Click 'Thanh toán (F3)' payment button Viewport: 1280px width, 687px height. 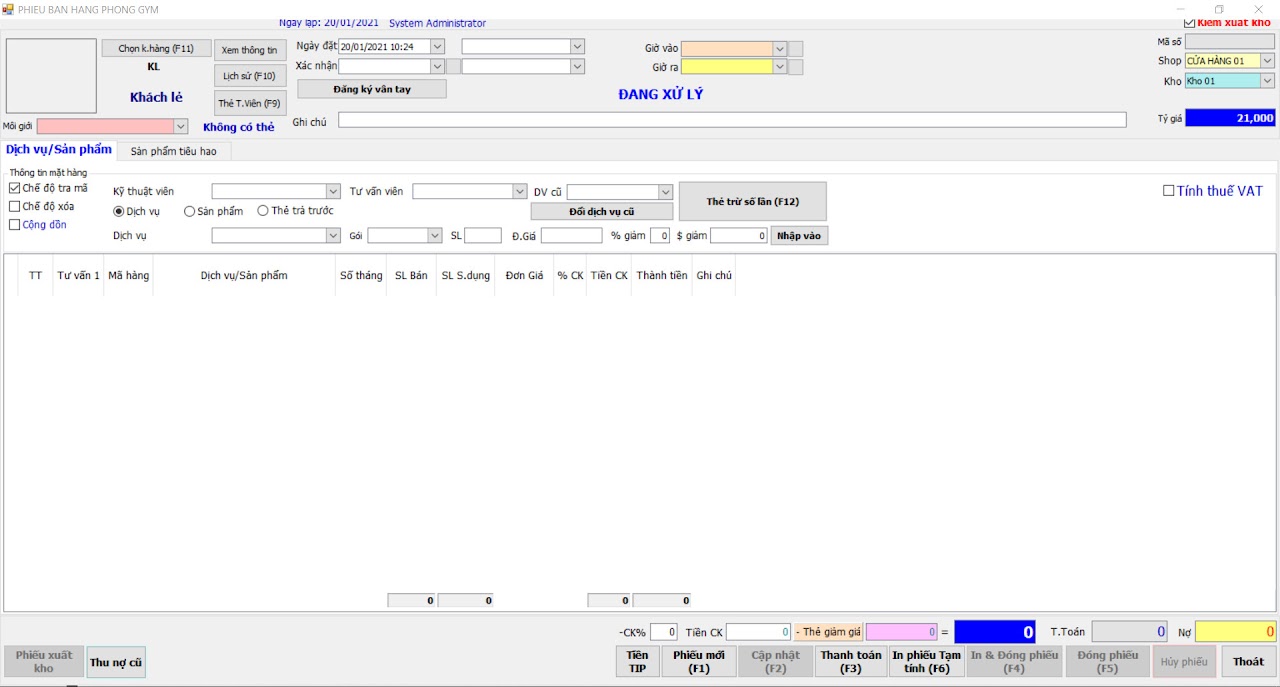click(x=851, y=662)
